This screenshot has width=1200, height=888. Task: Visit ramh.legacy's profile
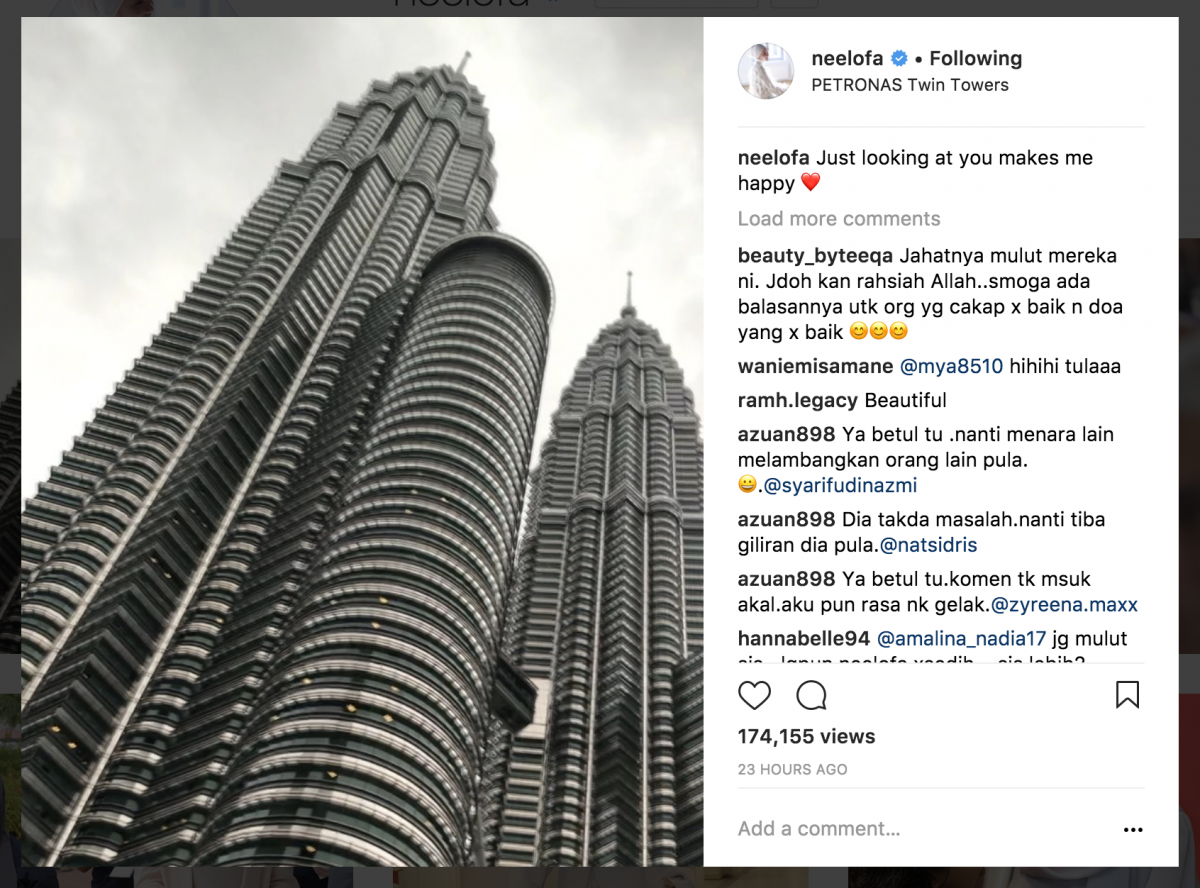[798, 401]
